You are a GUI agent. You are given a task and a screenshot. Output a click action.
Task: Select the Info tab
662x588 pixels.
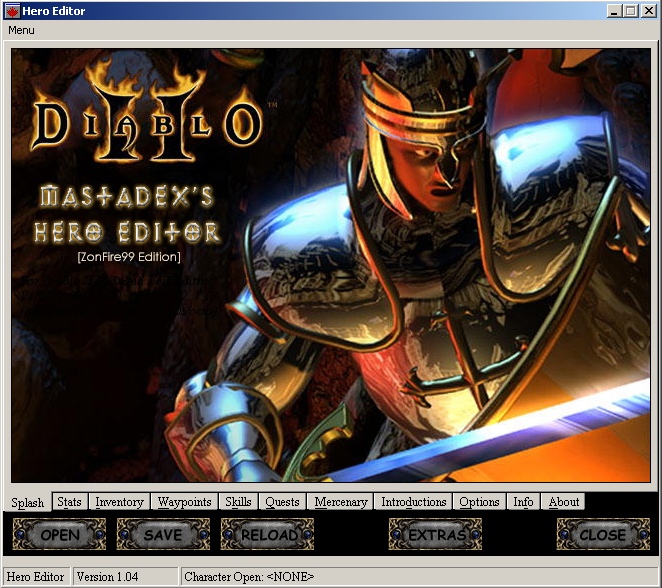click(523, 502)
